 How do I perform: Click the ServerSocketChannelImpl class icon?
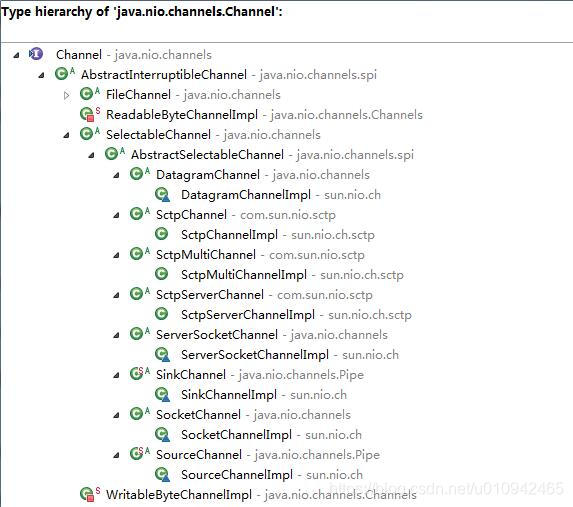(x=162, y=354)
